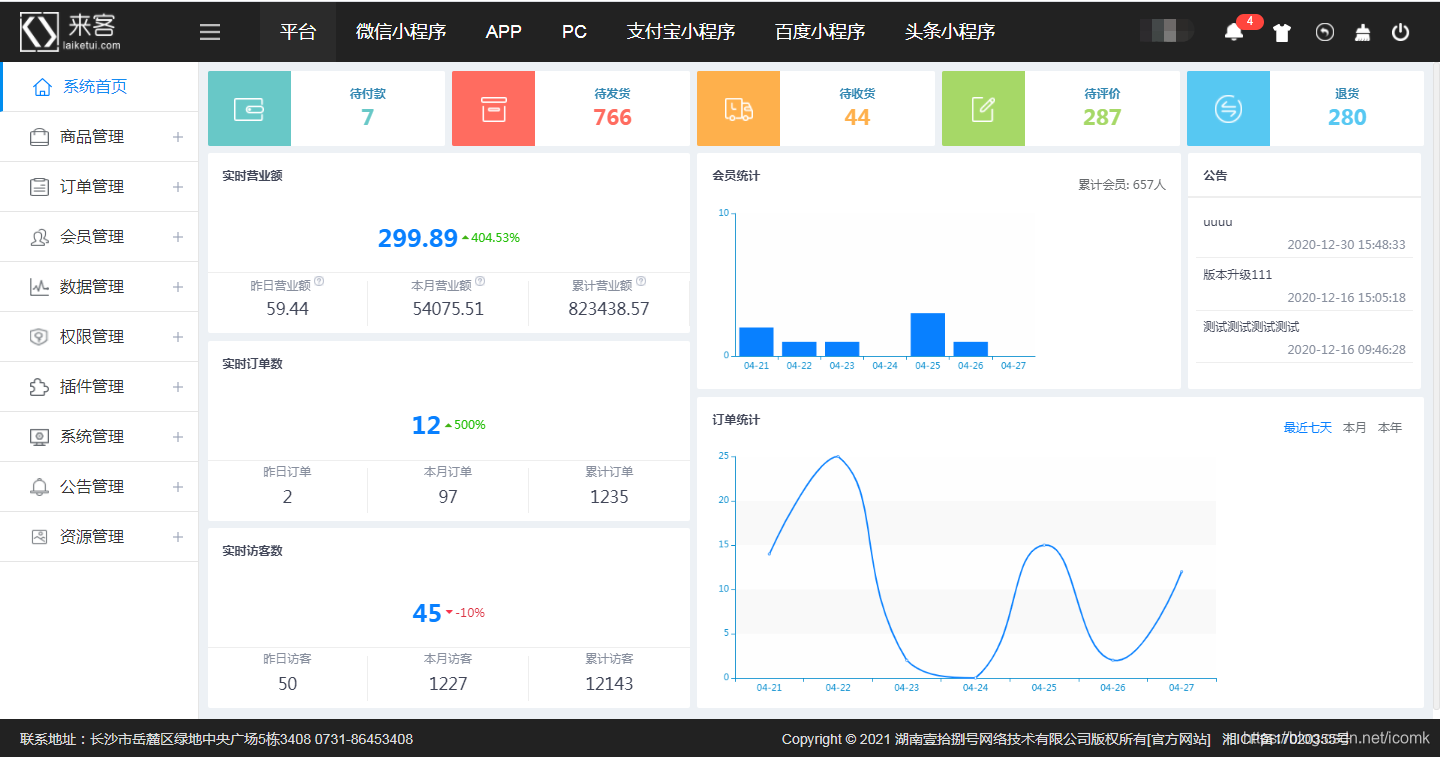Click the home icon beside 系统首页
The width and height of the screenshot is (1440, 757).
pyautogui.click(x=42, y=86)
